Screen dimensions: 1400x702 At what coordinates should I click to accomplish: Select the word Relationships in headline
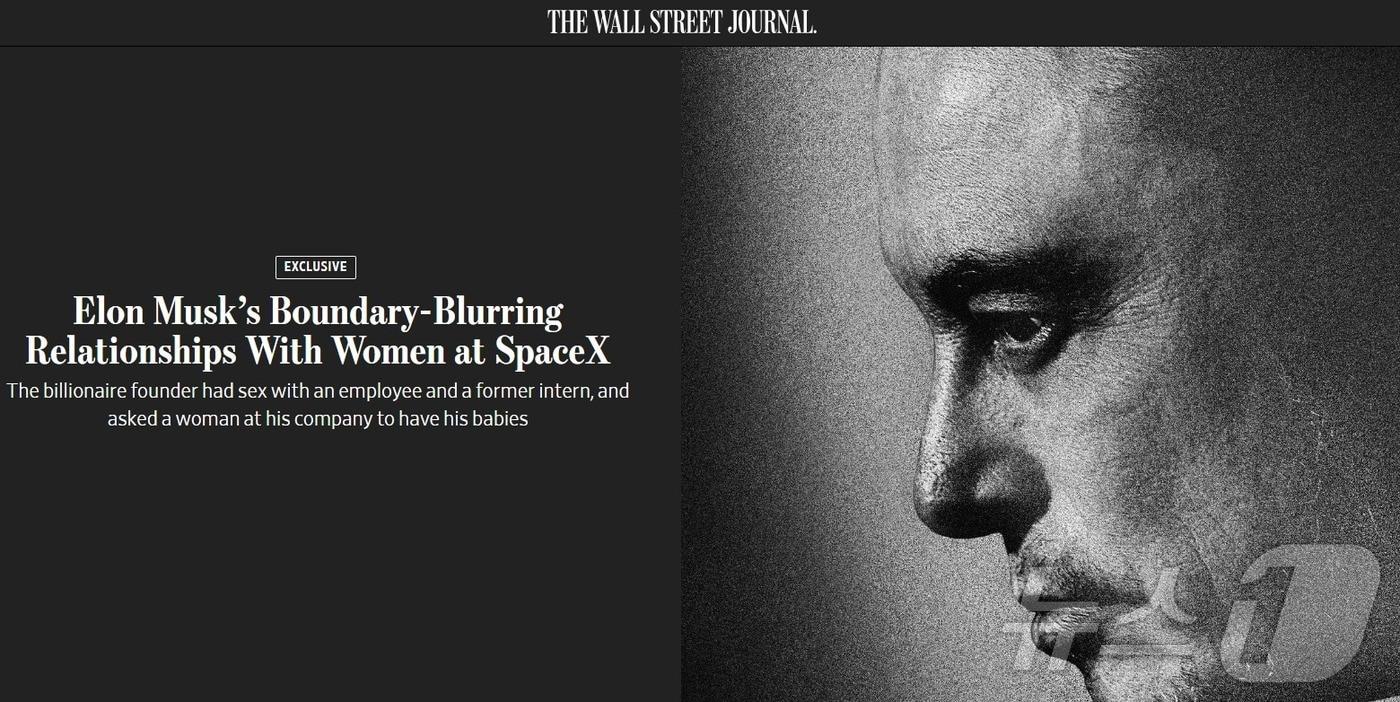[x=131, y=351]
